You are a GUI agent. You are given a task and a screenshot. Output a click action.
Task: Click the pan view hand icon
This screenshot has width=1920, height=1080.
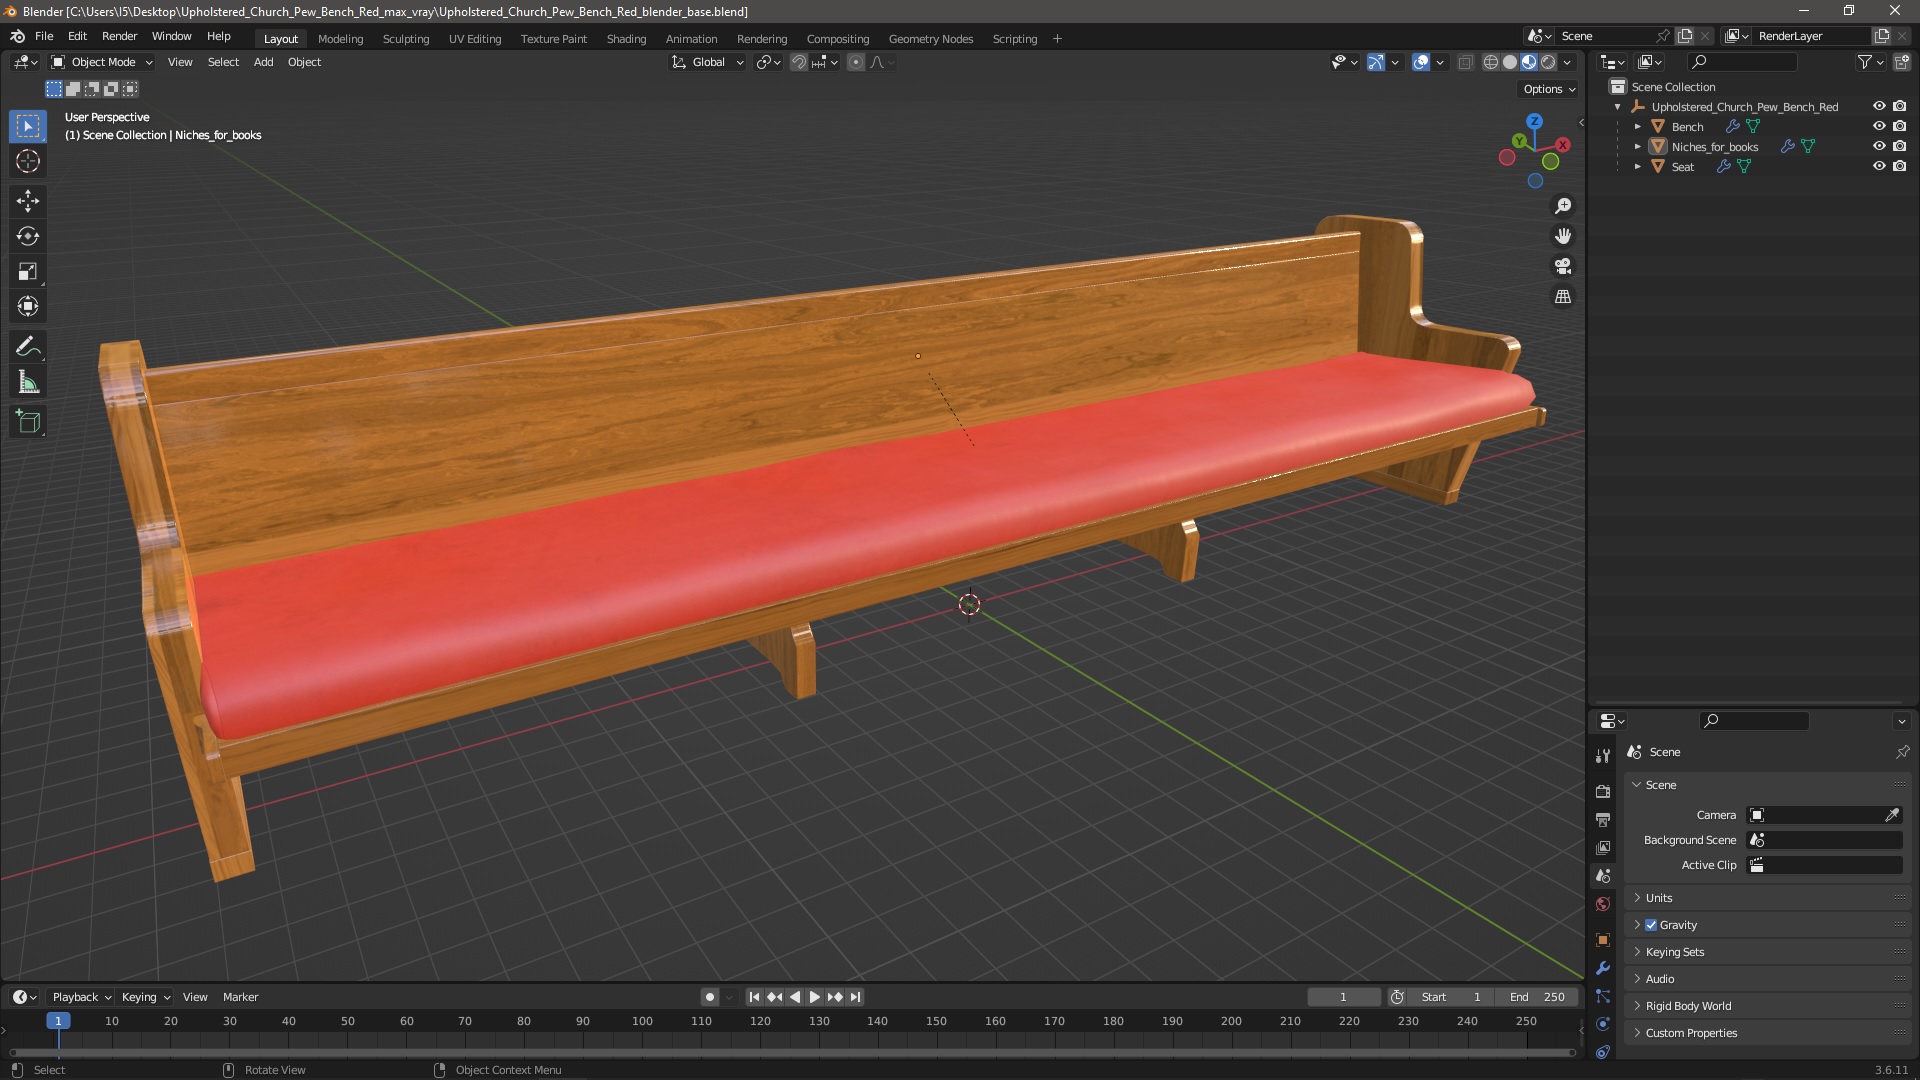point(1562,236)
